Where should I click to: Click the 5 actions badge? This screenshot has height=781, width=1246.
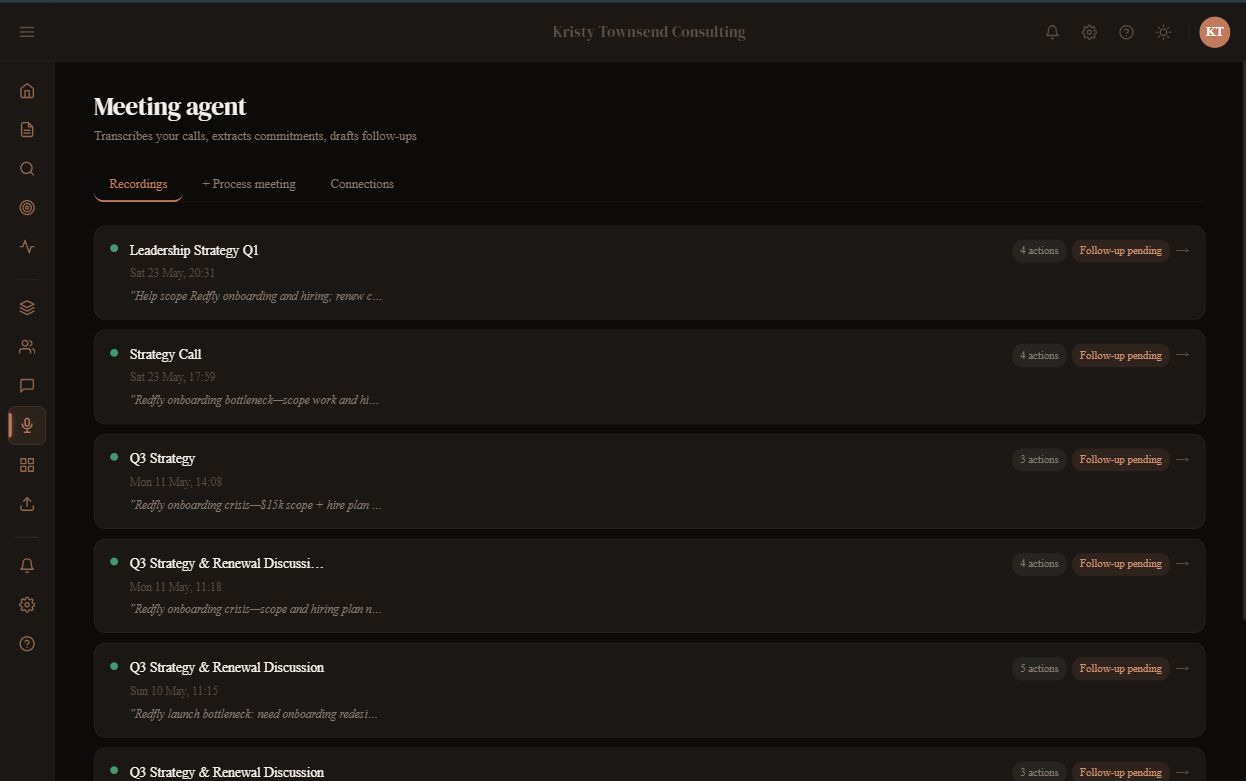coord(1039,669)
